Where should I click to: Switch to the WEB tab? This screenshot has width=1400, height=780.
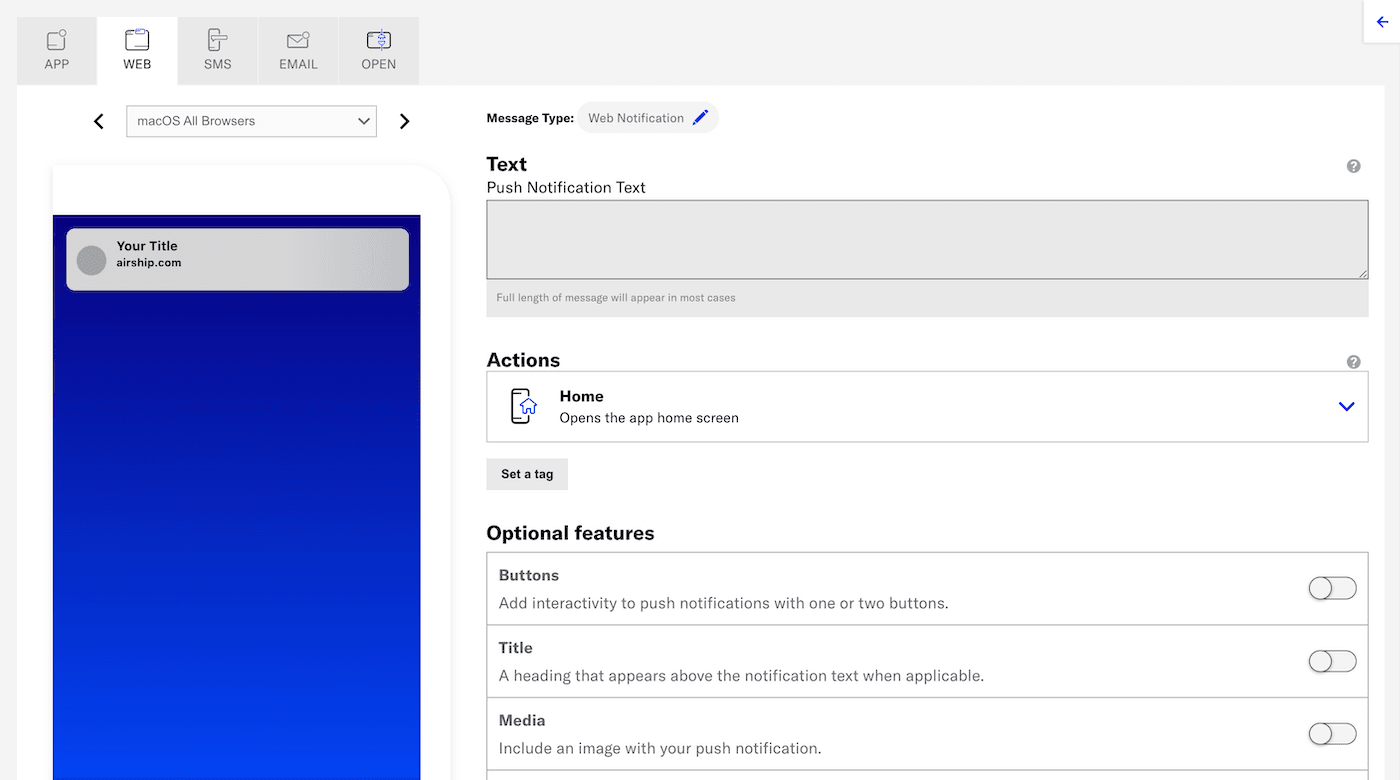[137, 50]
